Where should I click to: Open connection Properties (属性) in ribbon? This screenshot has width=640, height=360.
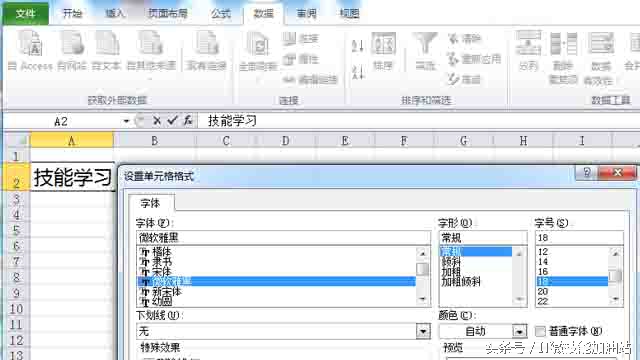coord(300,59)
